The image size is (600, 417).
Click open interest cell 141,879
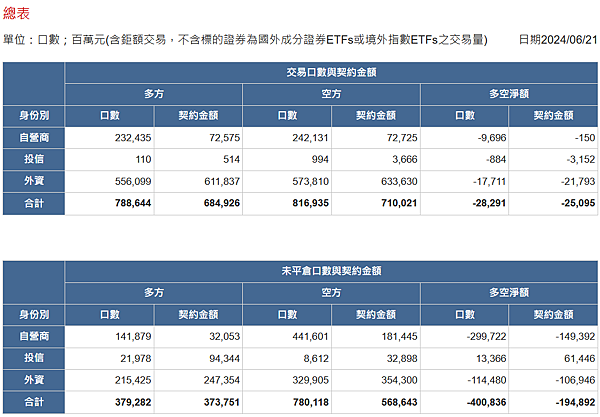pos(109,337)
